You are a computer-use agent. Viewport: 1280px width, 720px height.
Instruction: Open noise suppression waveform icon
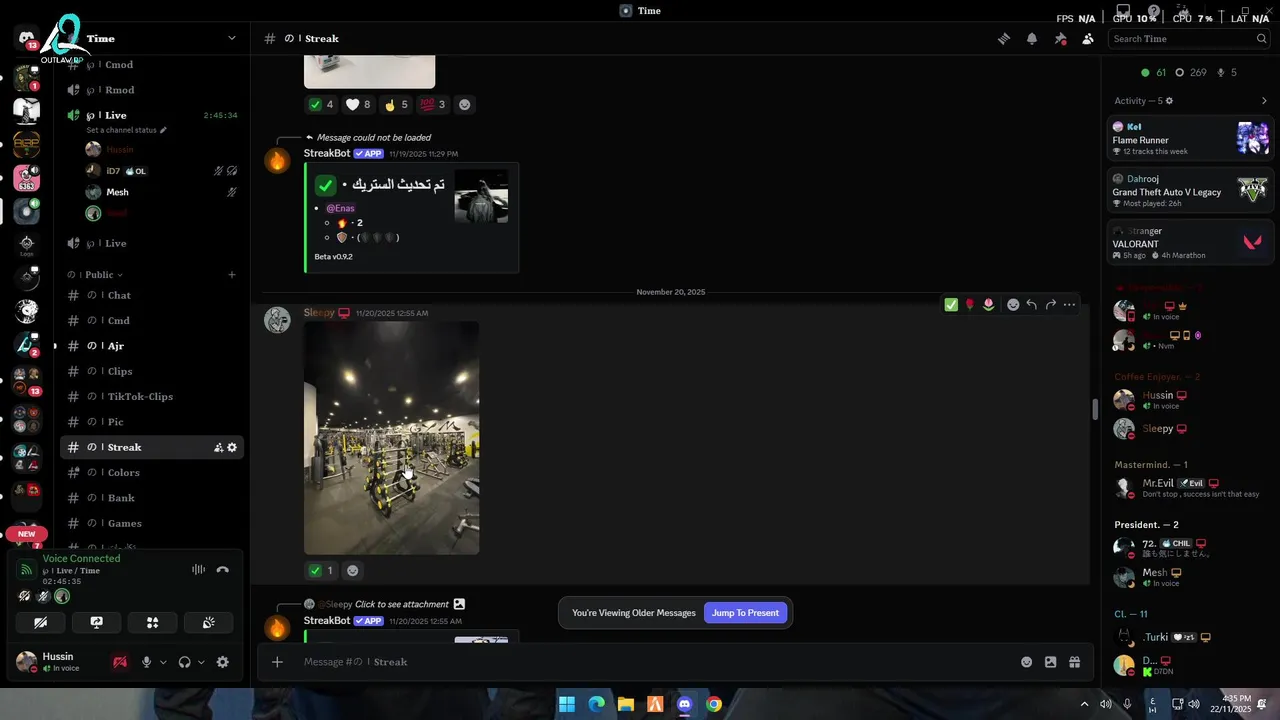point(198,569)
